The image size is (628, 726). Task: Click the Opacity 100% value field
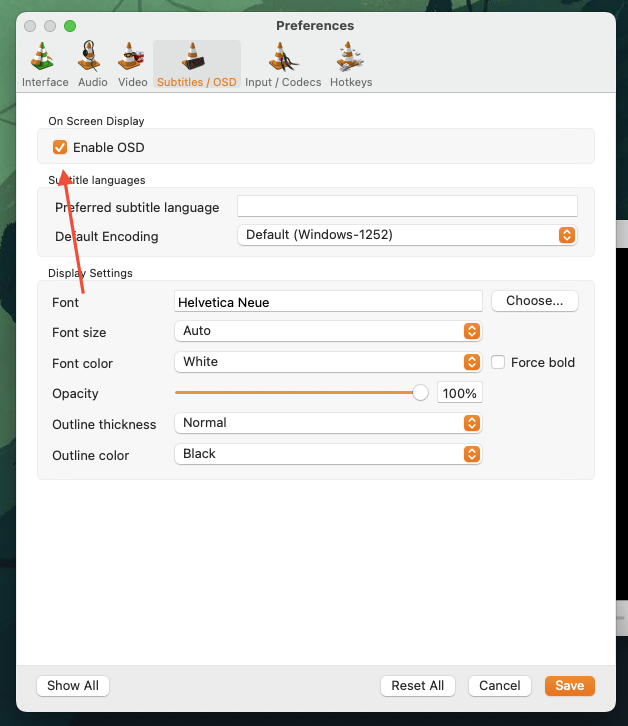pyautogui.click(x=459, y=393)
